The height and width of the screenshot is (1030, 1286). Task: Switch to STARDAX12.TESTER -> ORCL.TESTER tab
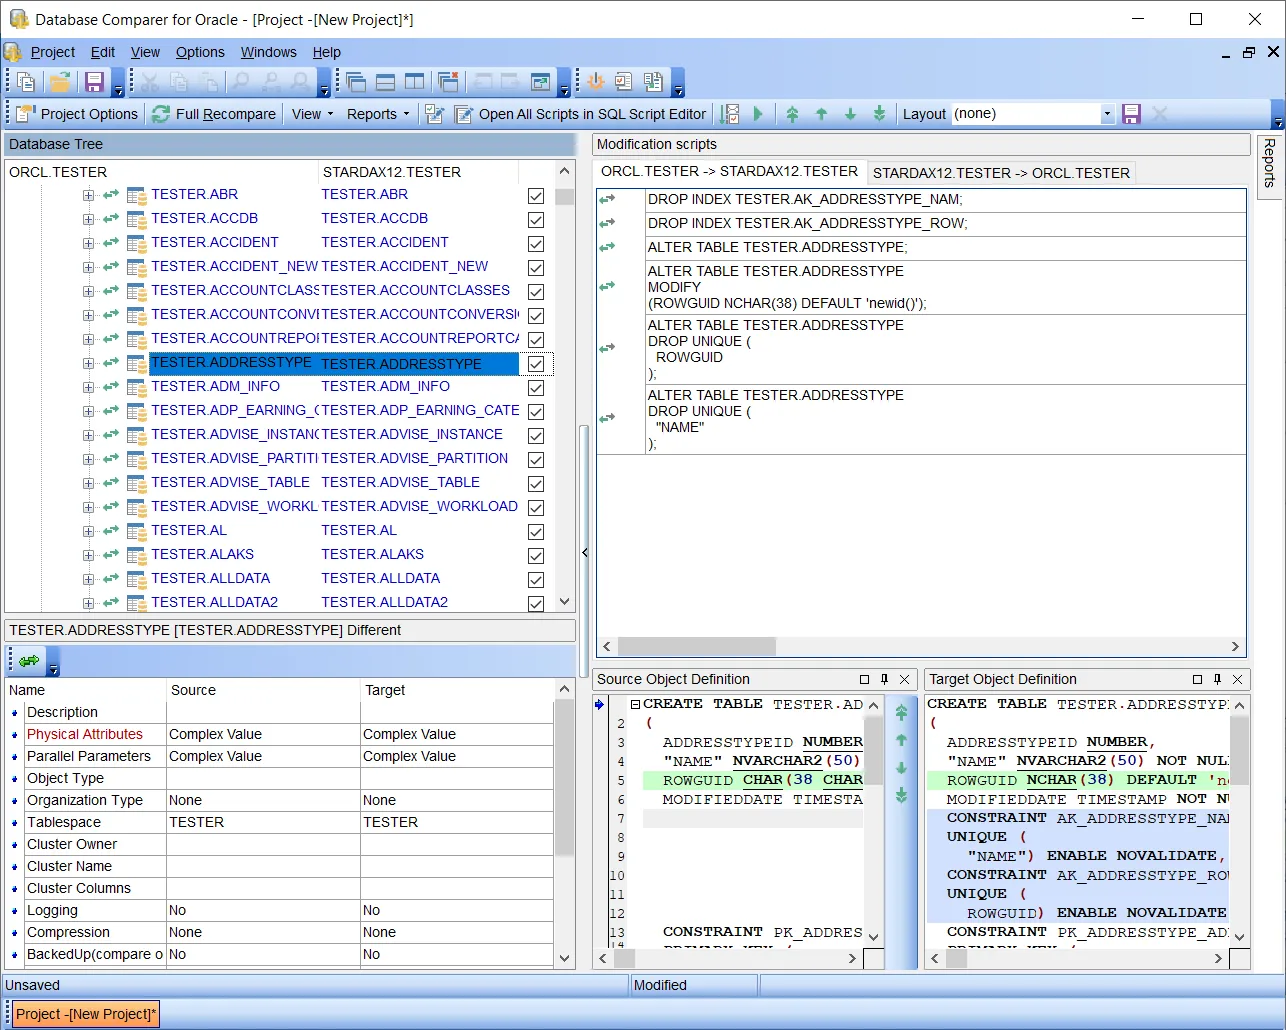pos(1000,173)
